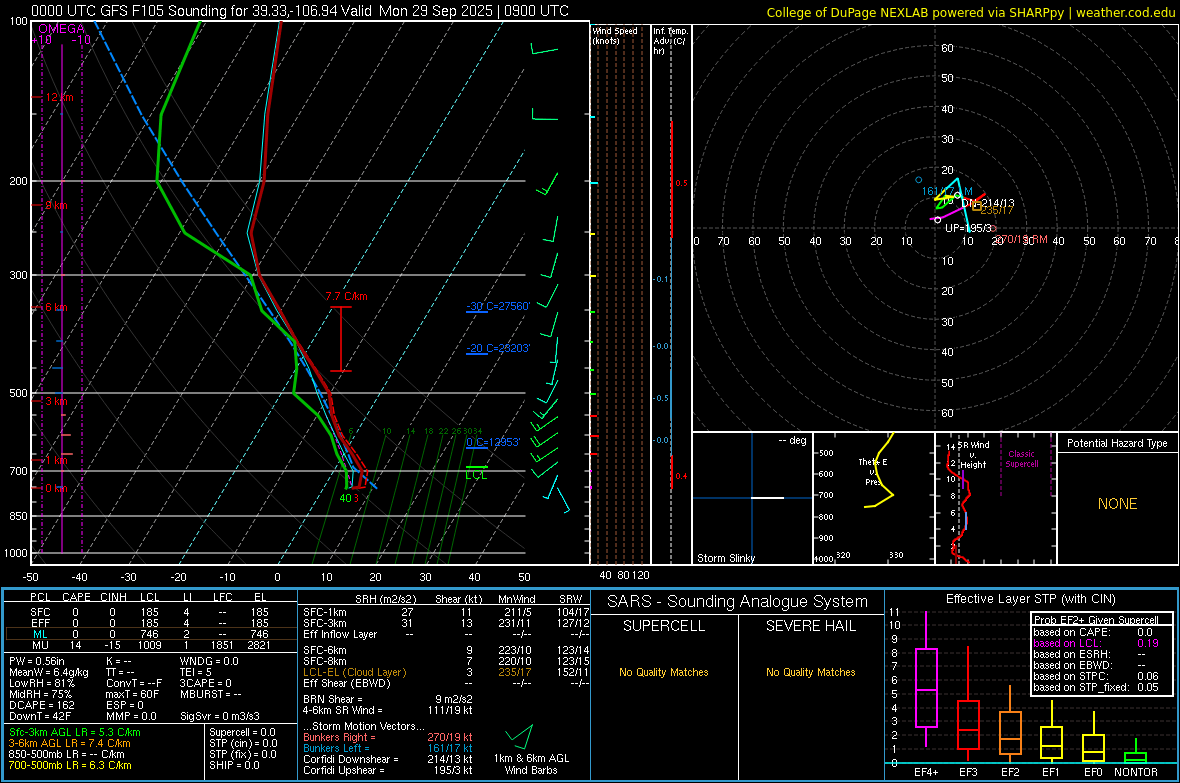The height and width of the screenshot is (783, 1180).
Task: Click the Potential Hazard Type header
Action: coord(1117,443)
